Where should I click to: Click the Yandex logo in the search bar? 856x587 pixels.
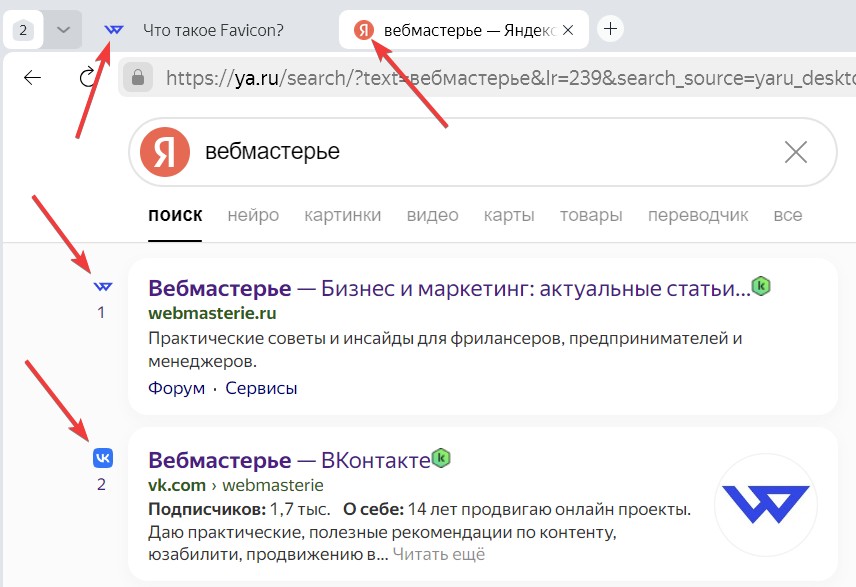[x=164, y=151]
